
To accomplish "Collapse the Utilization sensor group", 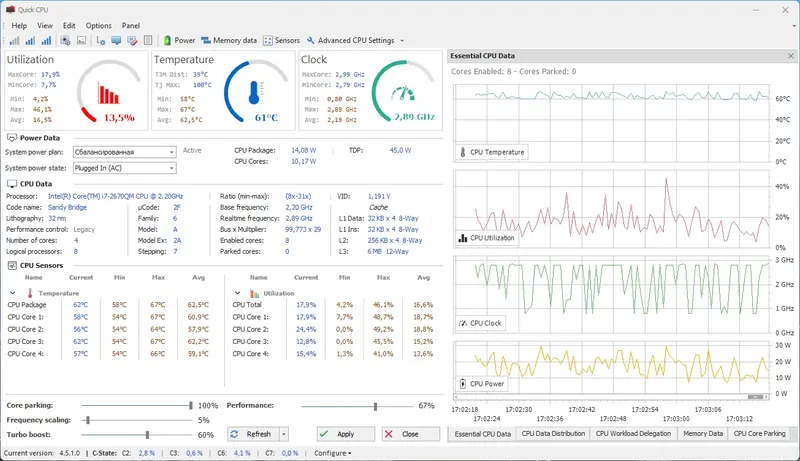I will click(x=237, y=293).
